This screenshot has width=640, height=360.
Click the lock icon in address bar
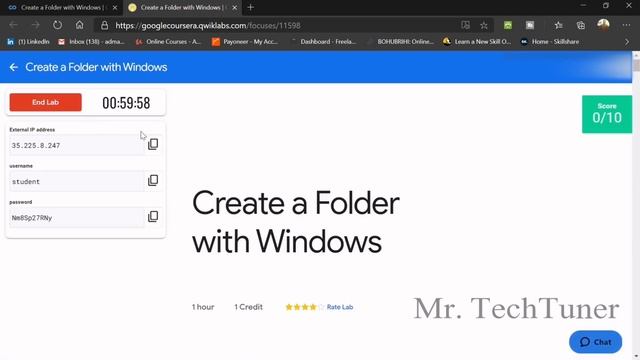104,25
